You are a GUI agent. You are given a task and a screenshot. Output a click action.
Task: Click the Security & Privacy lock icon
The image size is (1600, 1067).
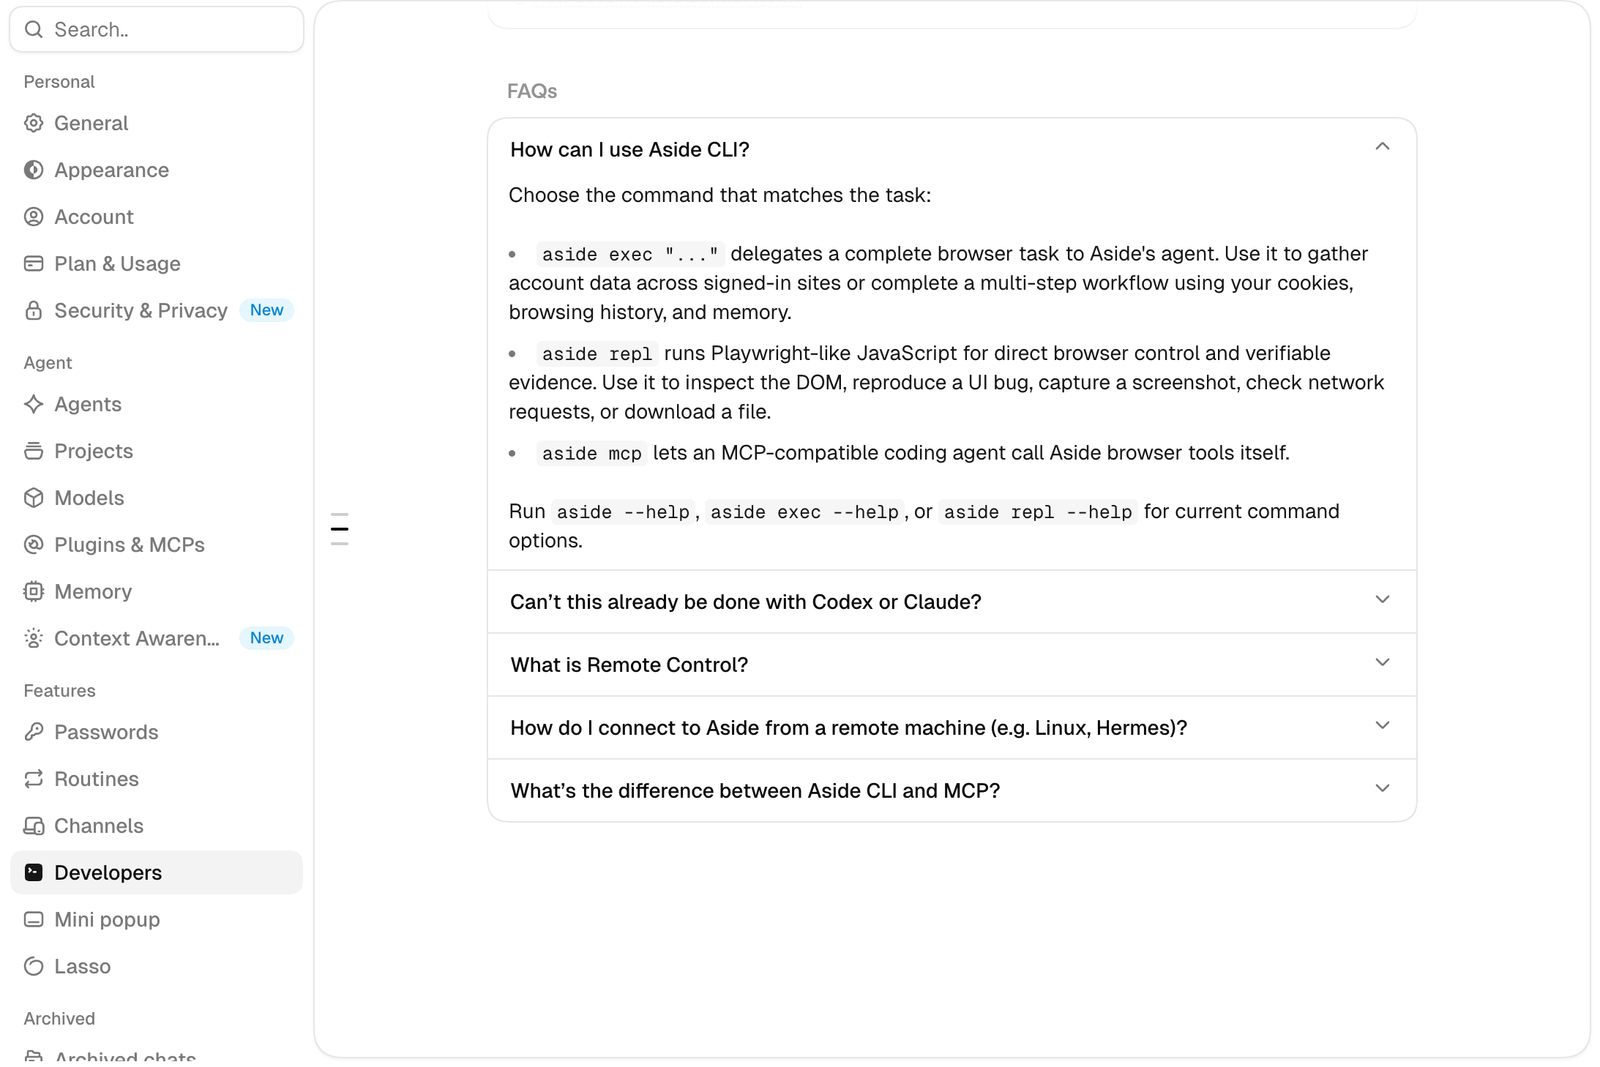point(34,311)
